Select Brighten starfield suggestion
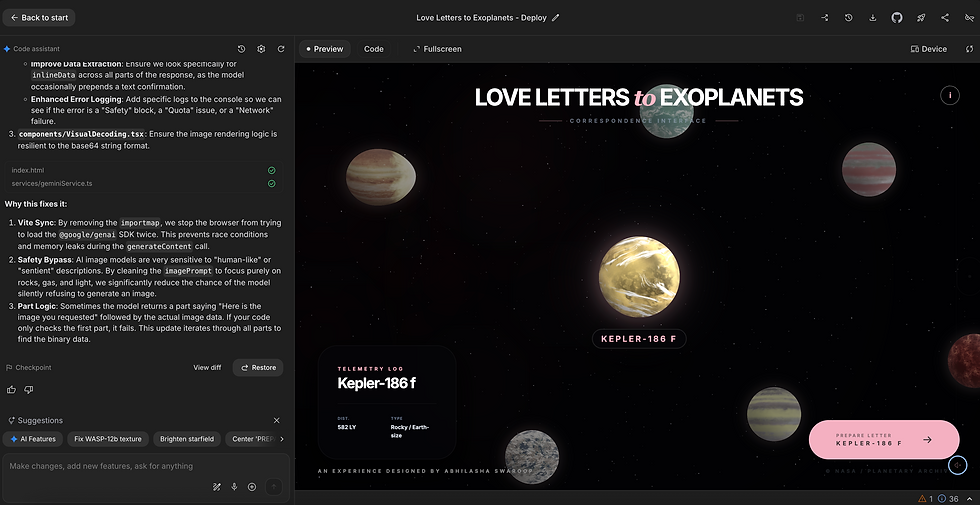The width and height of the screenshot is (980, 505). point(187,439)
